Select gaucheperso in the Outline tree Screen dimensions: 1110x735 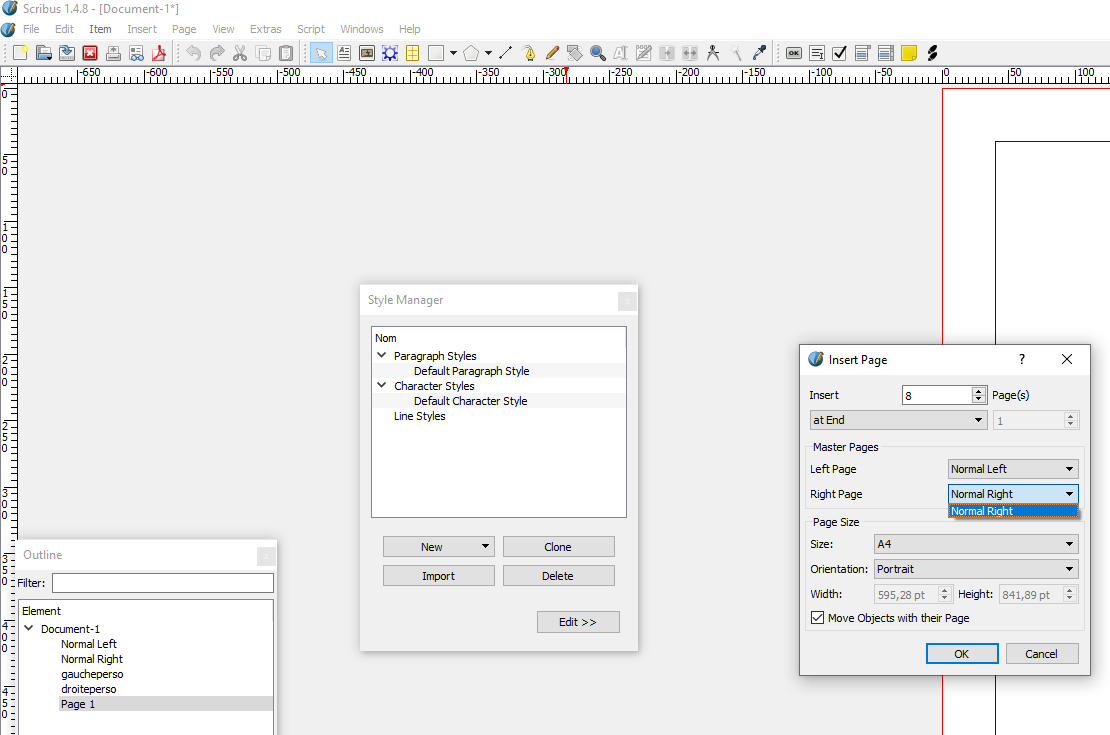click(92, 674)
